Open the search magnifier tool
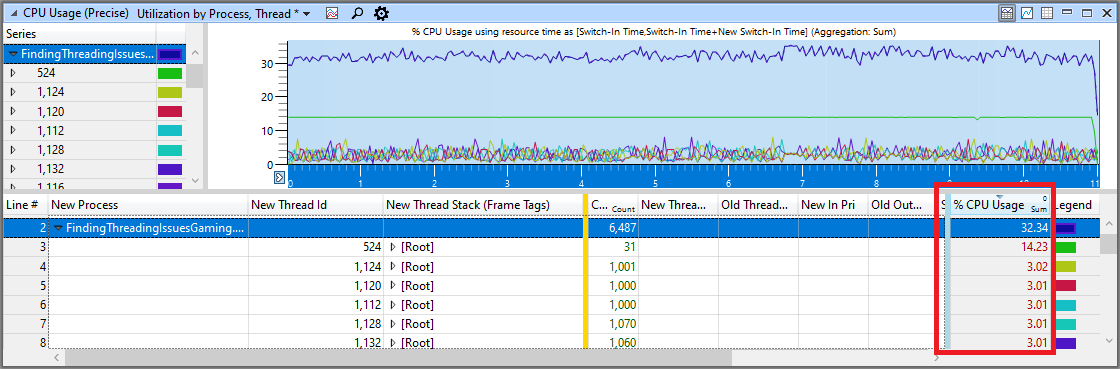 pos(357,13)
